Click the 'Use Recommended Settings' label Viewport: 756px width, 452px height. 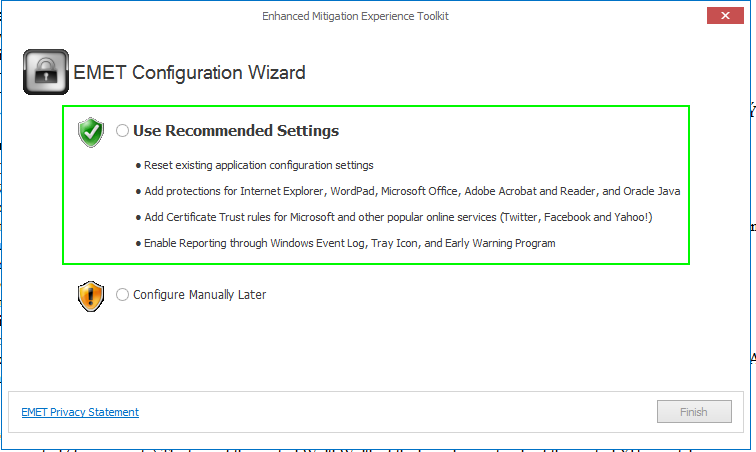[x=236, y=131]
